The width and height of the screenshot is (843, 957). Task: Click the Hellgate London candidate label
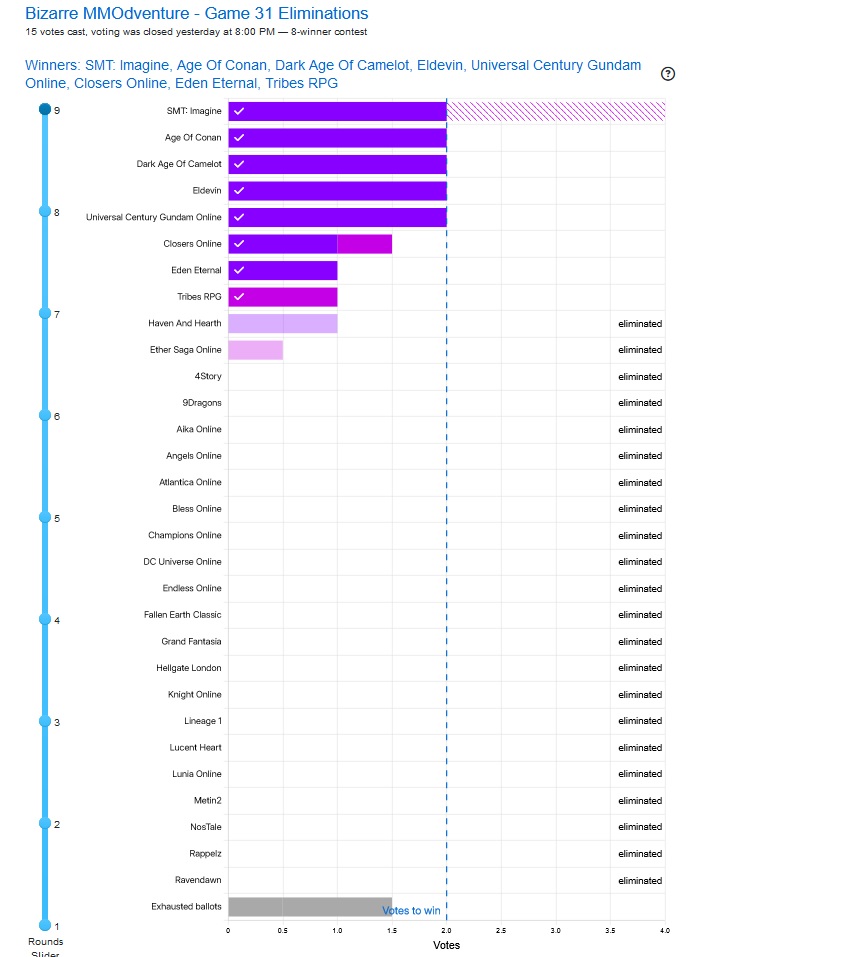tap(189, 668)
